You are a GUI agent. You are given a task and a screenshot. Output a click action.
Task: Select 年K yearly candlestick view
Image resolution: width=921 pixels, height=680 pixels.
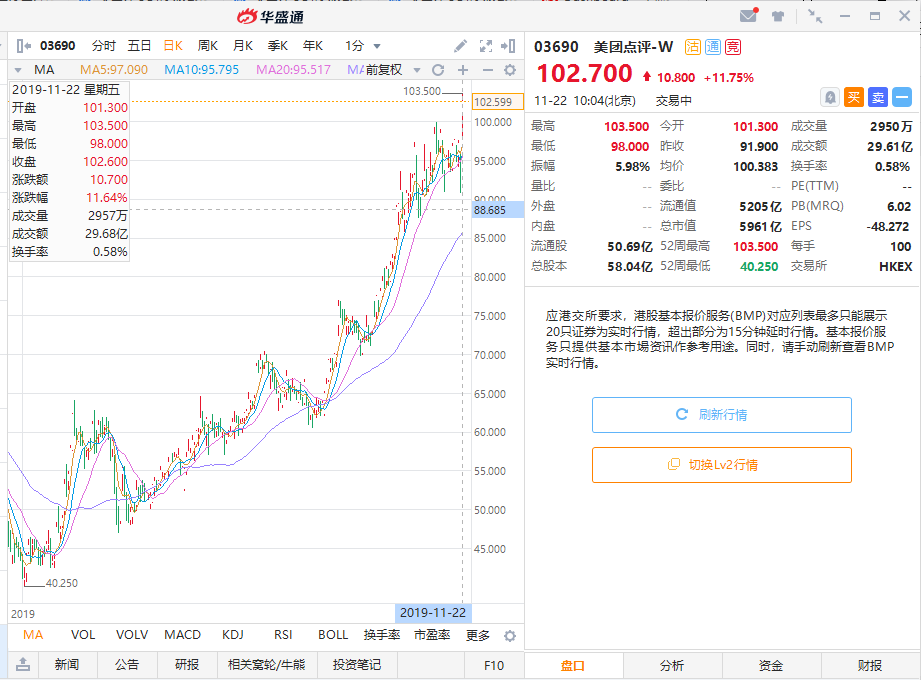(x=312, y=46)
